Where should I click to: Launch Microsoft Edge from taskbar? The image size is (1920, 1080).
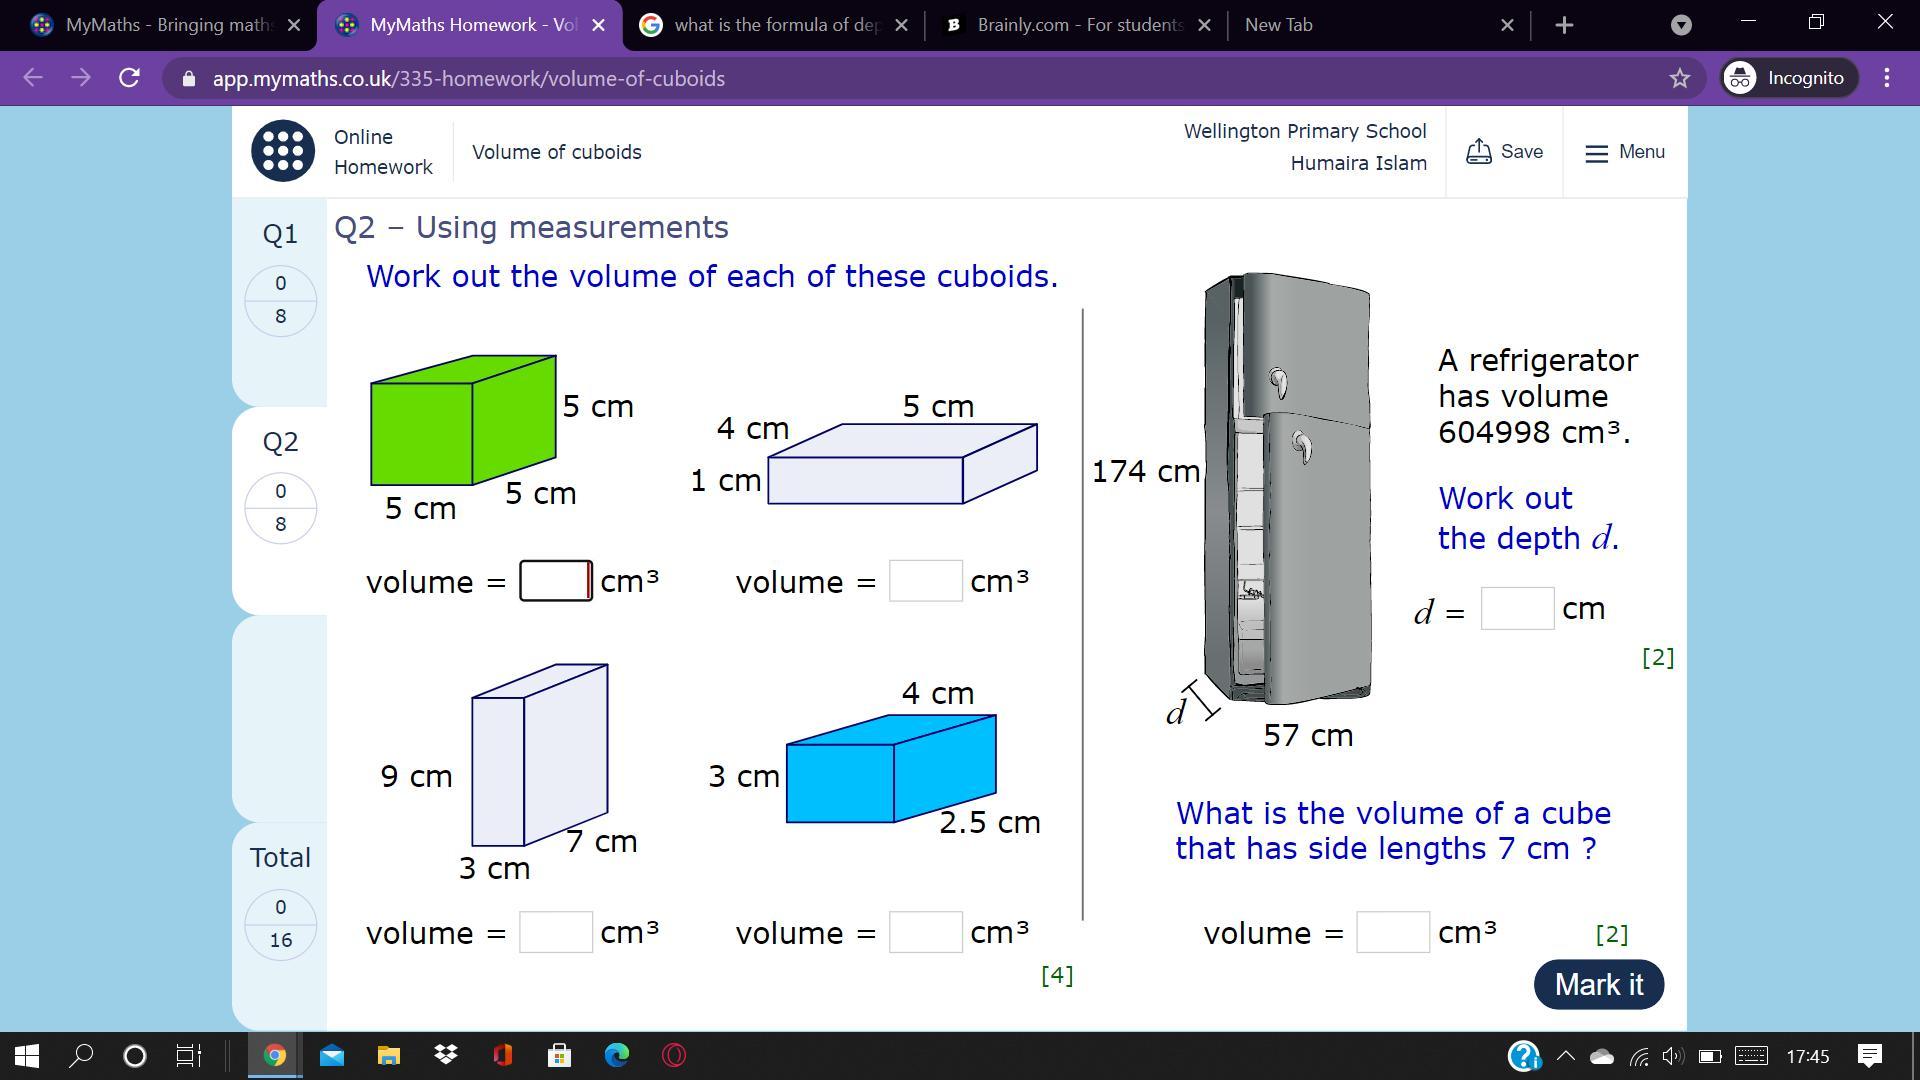pyautogui.click(x=617, y=1055)
